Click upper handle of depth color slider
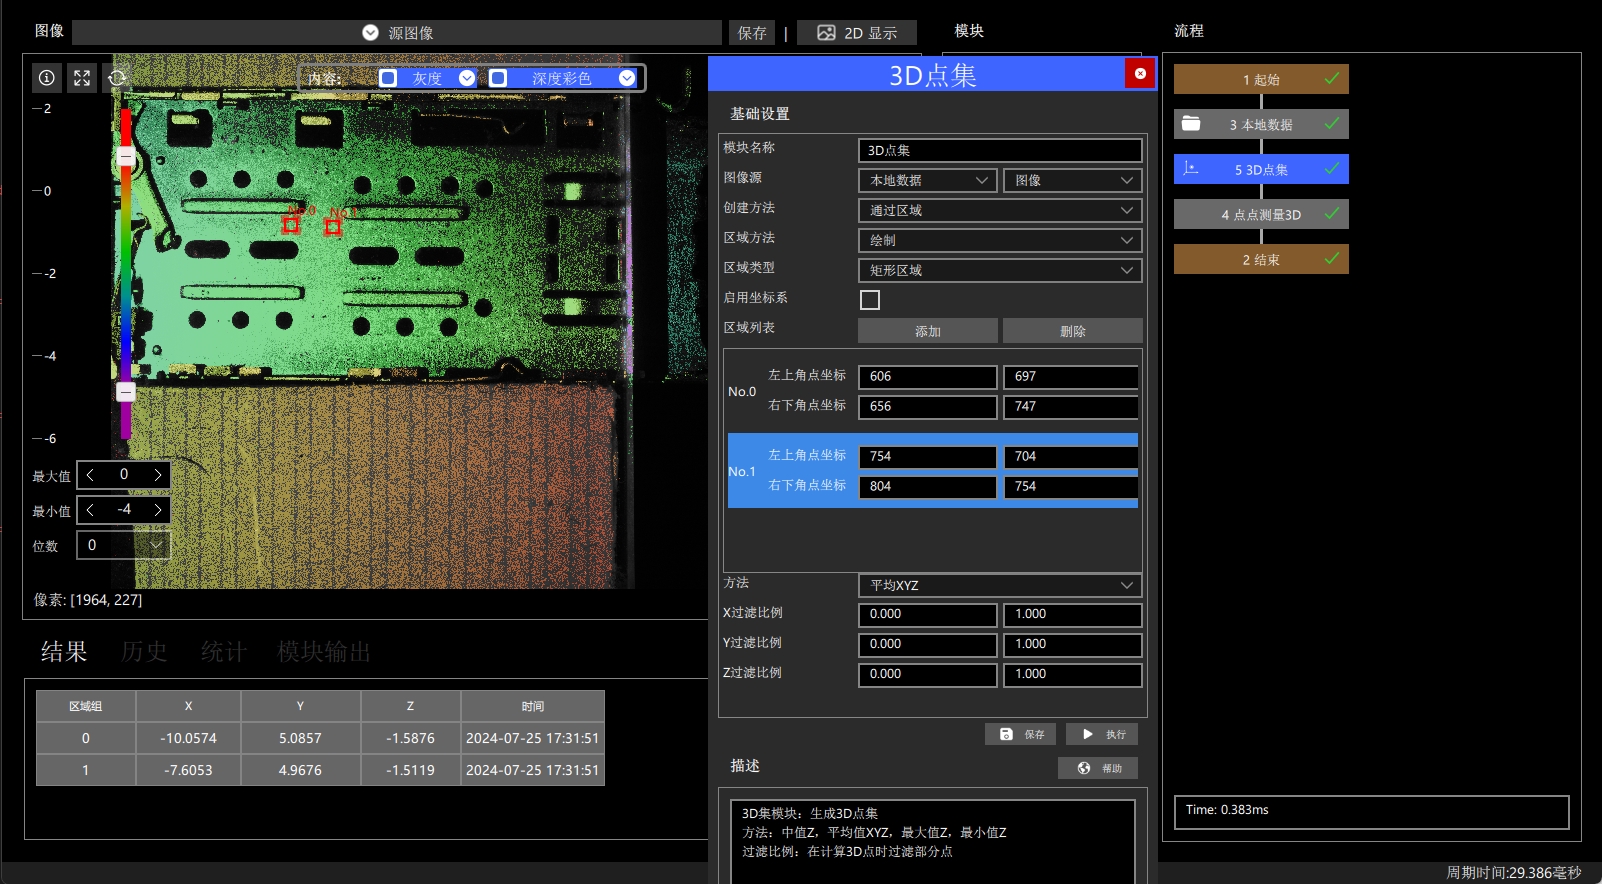Viewport: 1602px width, 884px height. 126,156
